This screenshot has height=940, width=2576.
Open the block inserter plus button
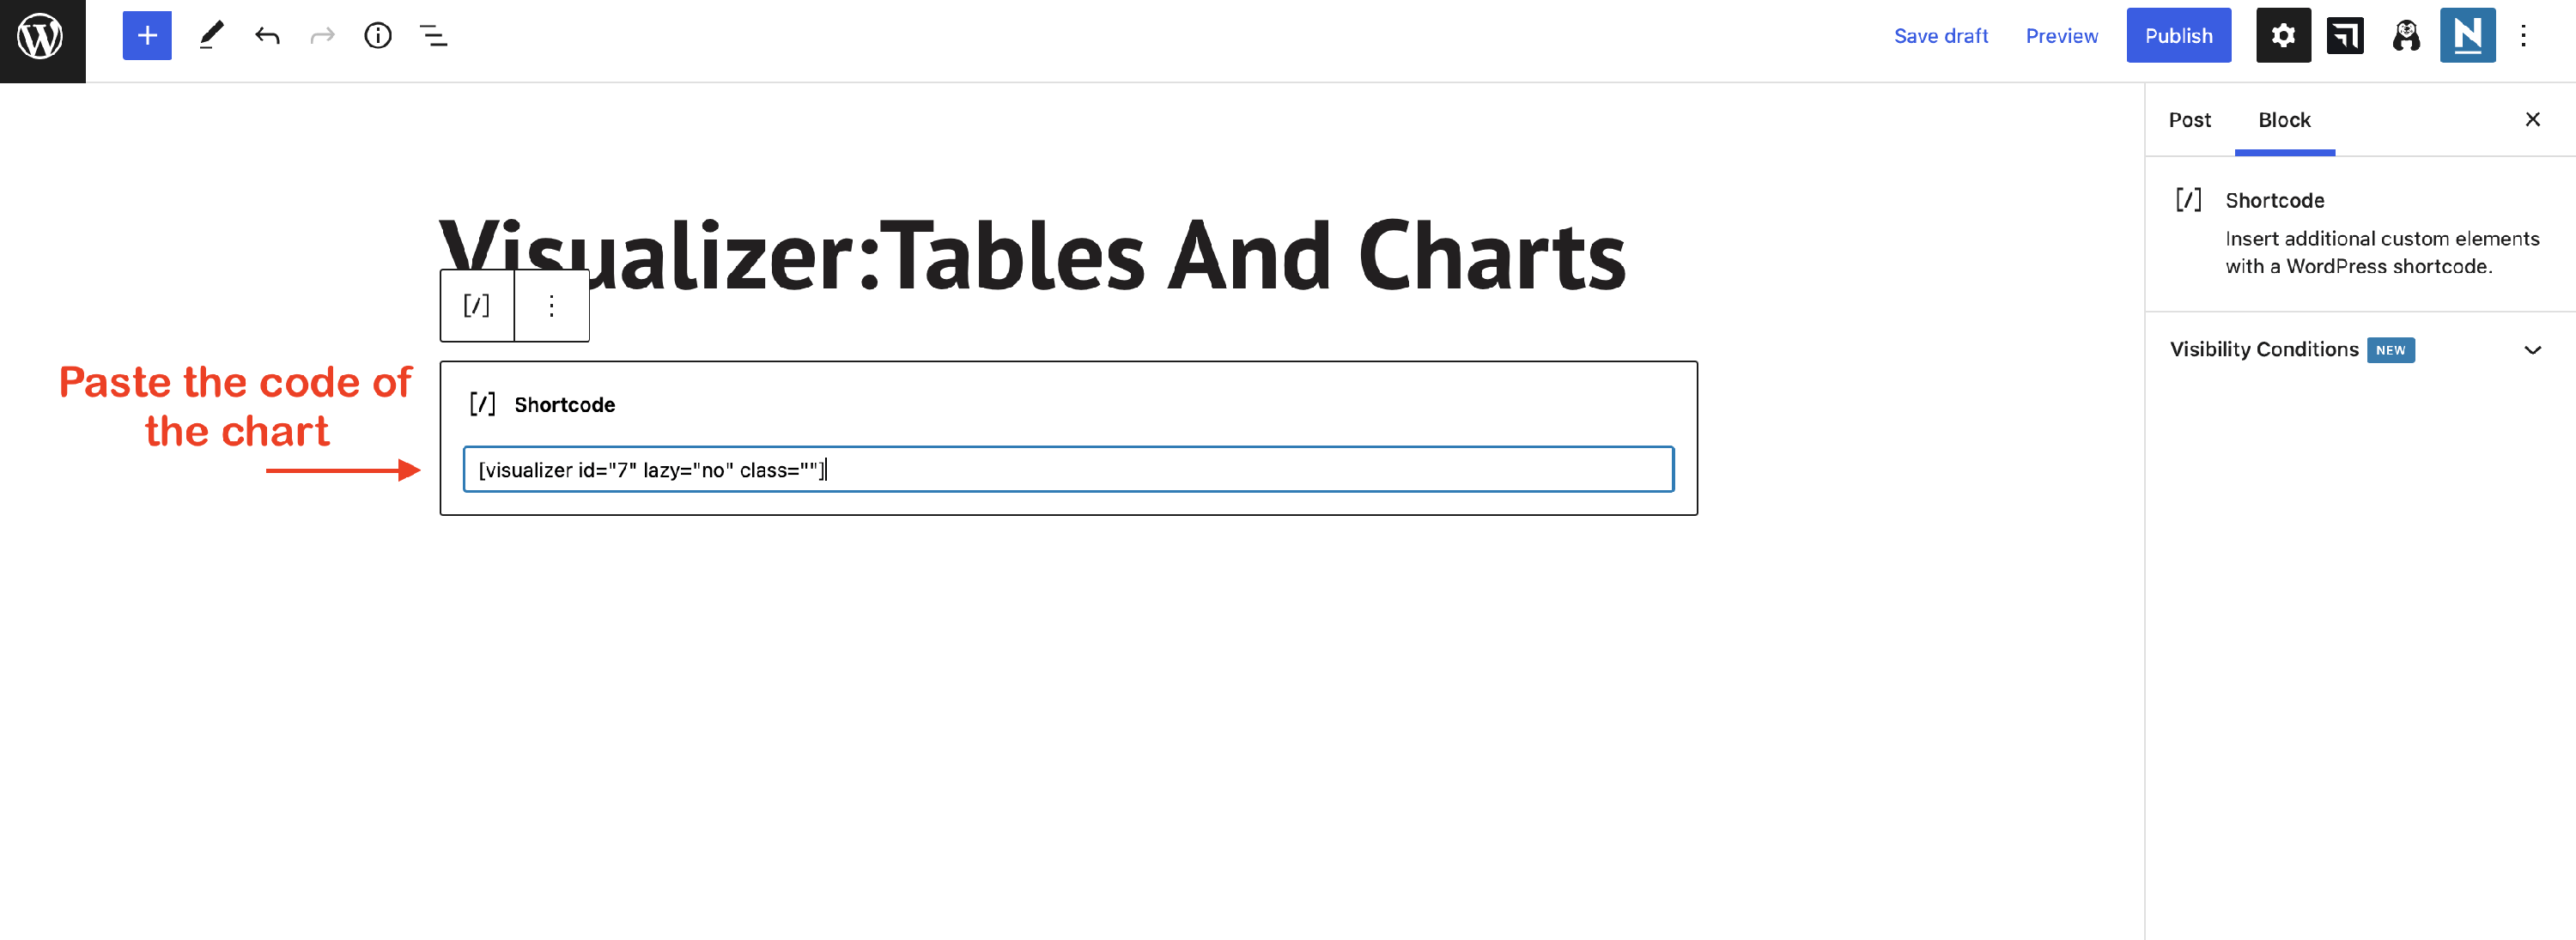pyautogui.click(x=147, y=36)
